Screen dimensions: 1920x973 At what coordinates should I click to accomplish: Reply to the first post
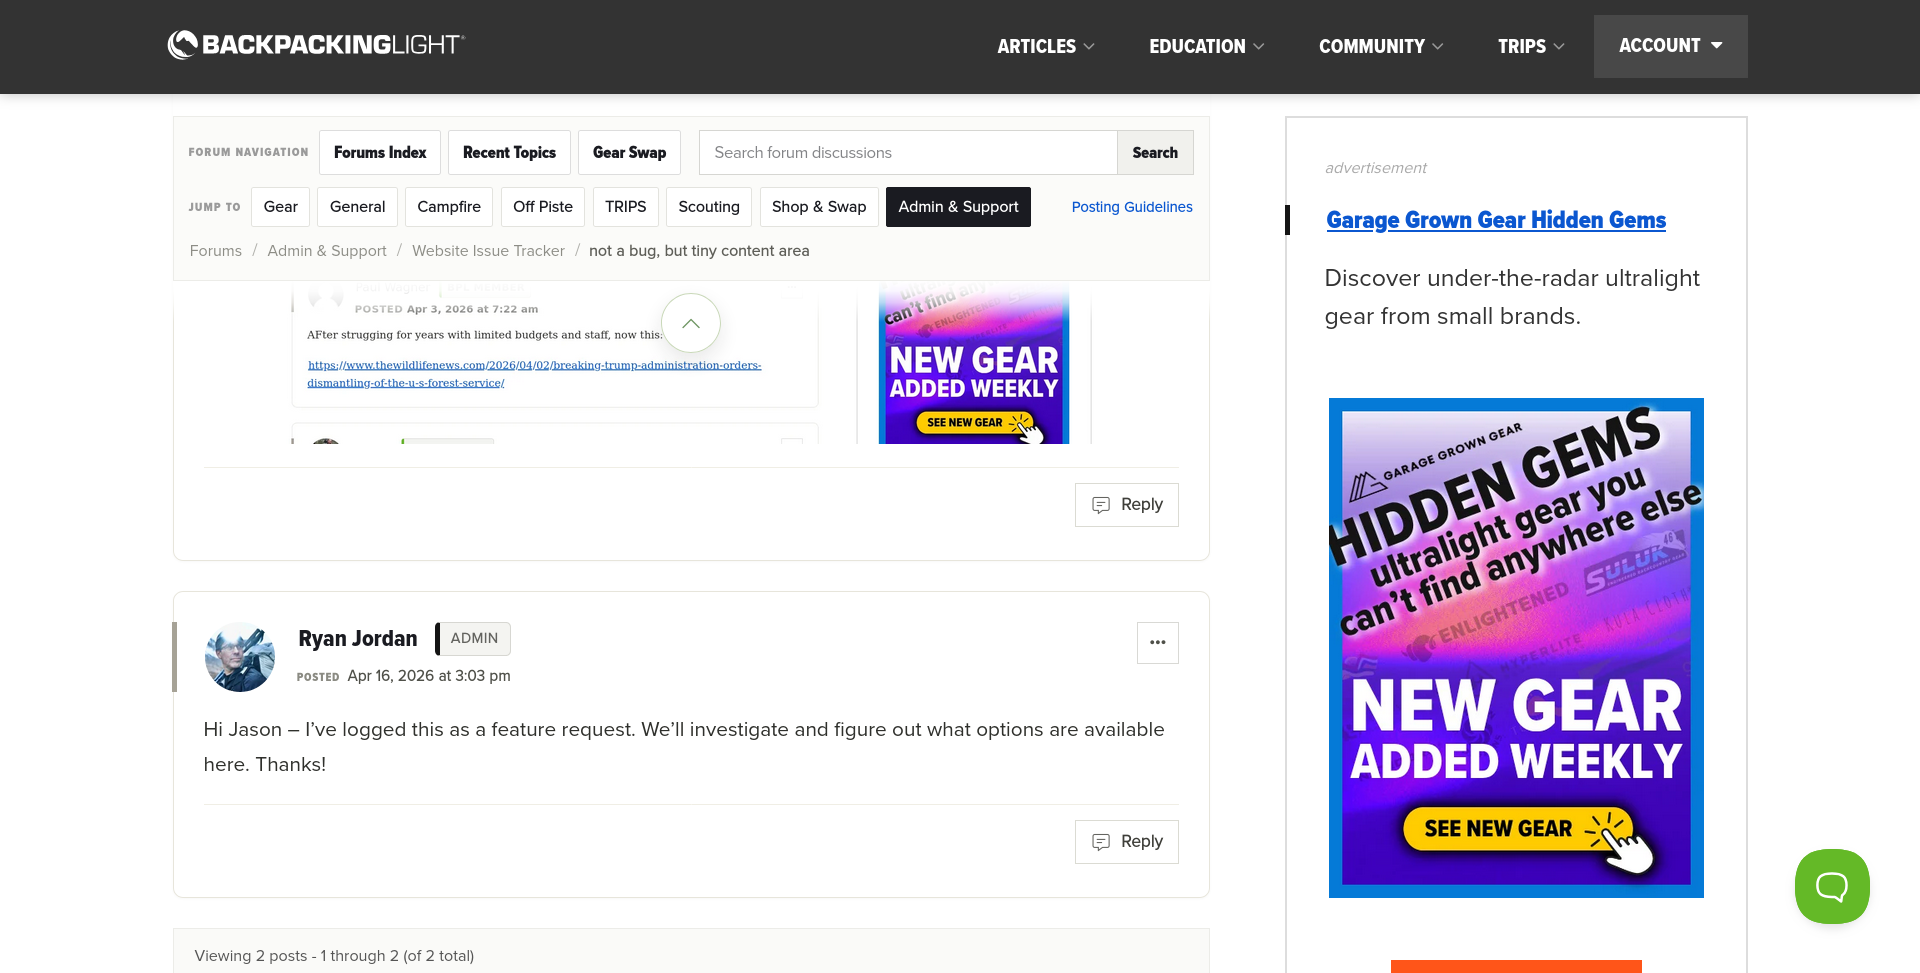tap(1127, 505)
